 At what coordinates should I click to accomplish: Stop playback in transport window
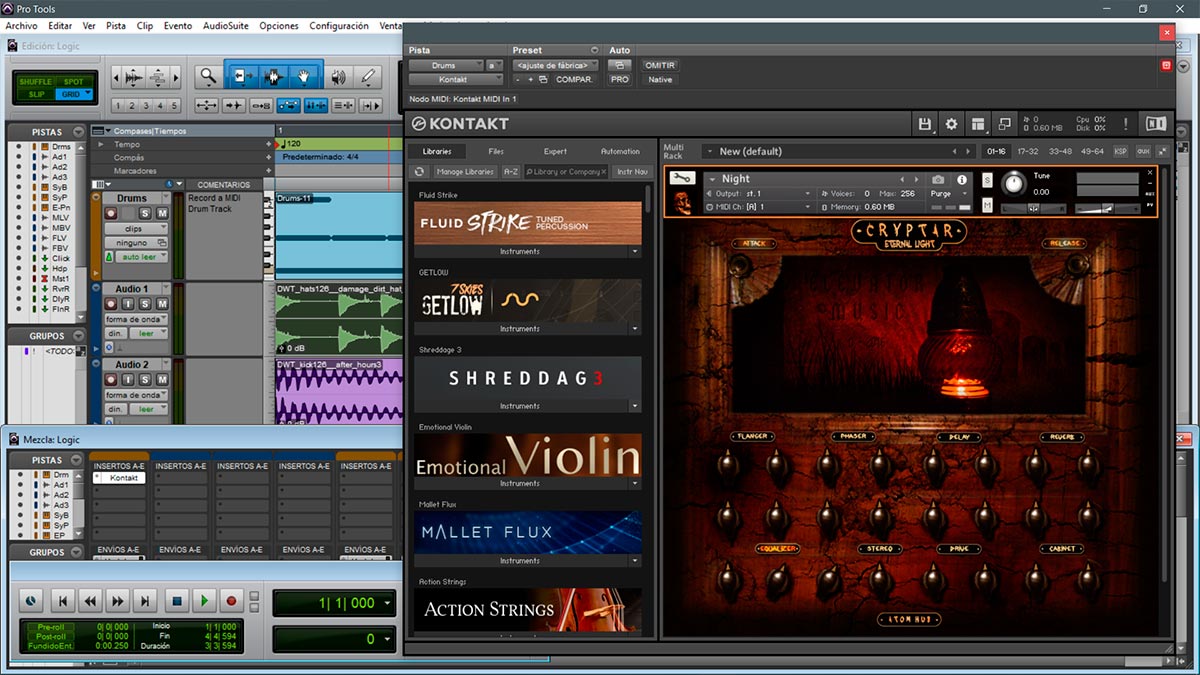point(176,601)
